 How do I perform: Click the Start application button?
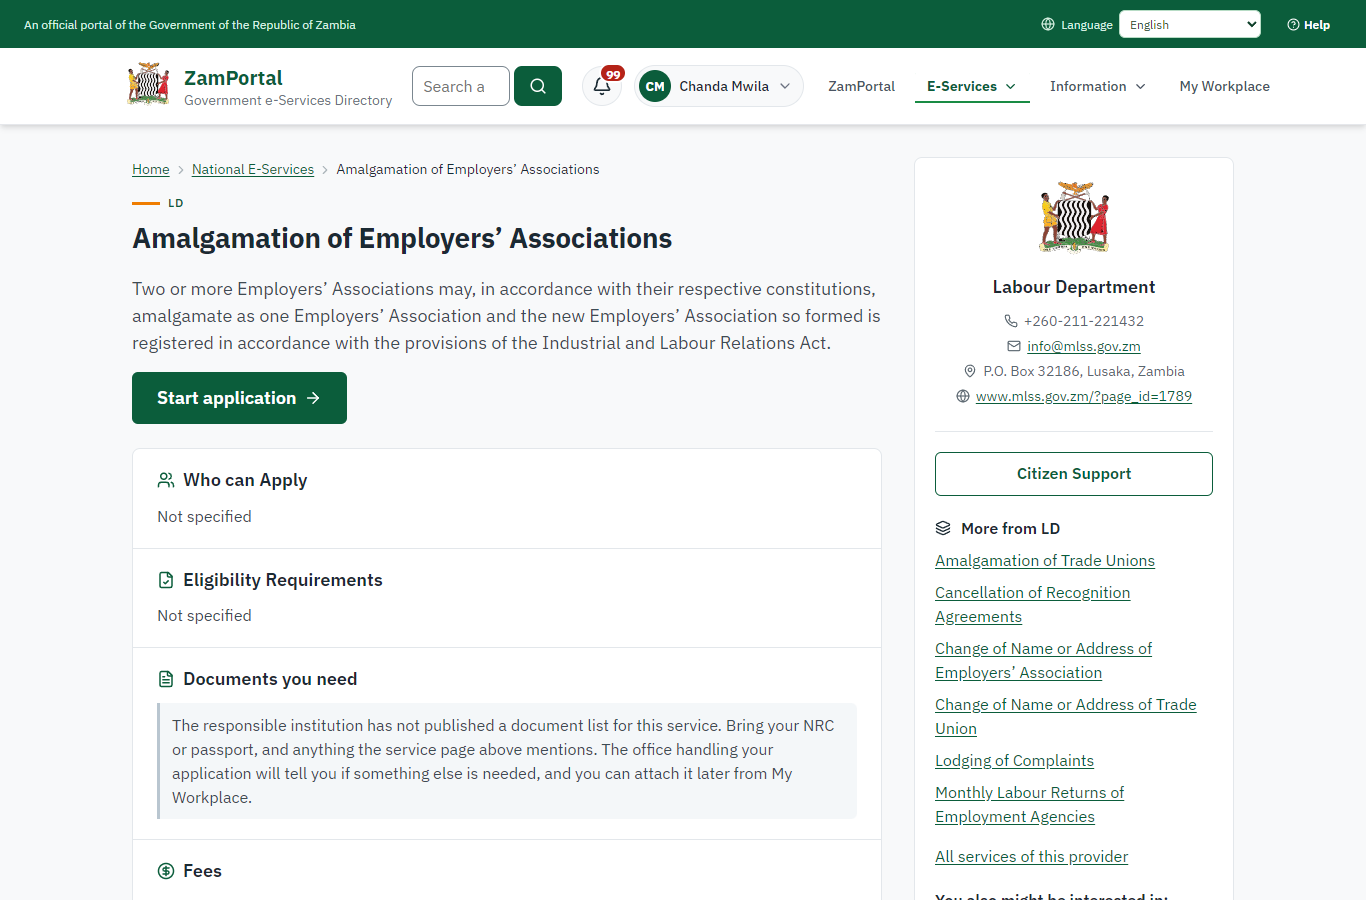point(239,398)
